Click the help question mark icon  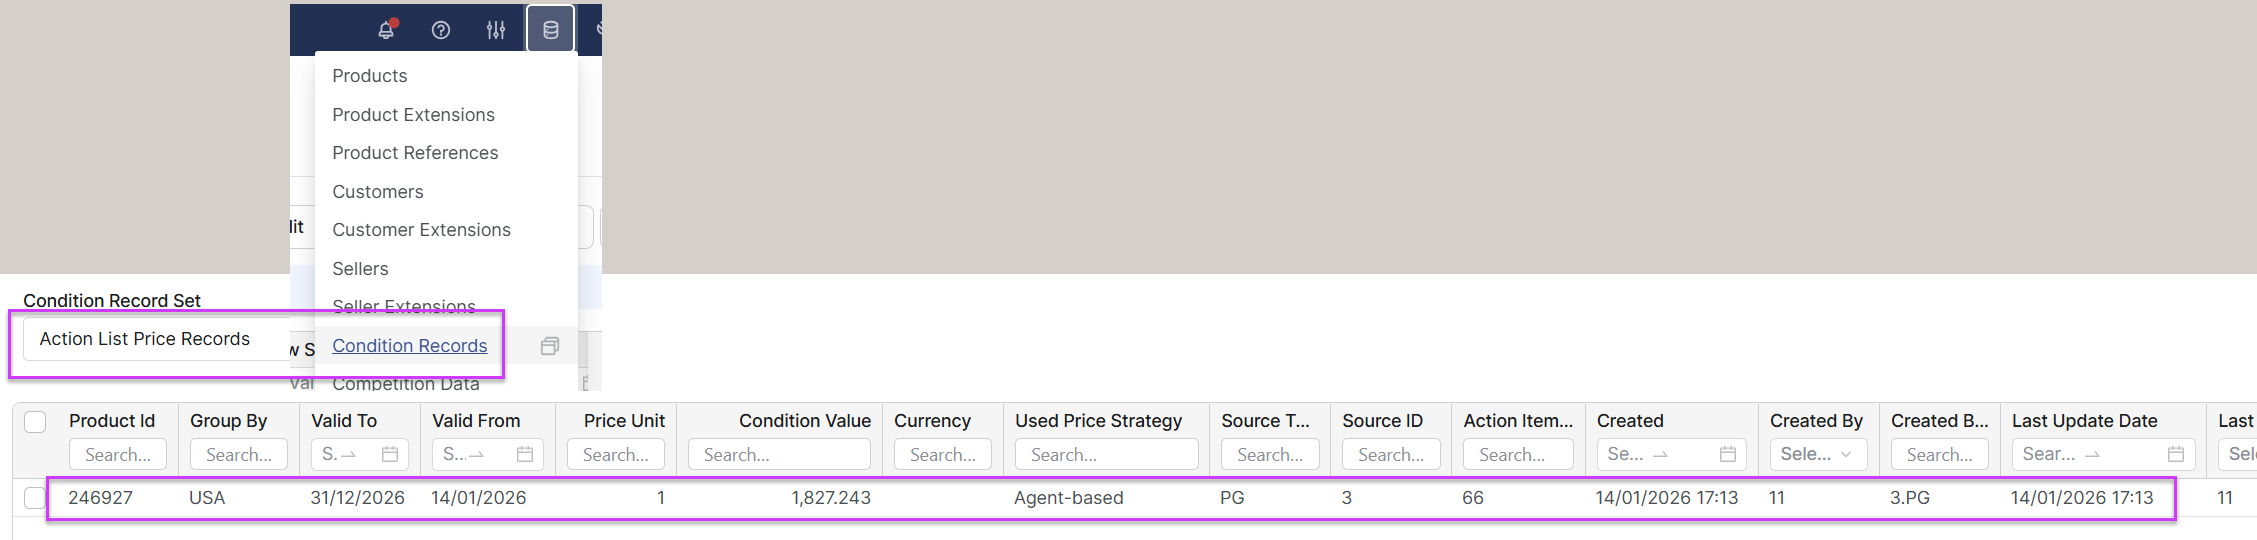click(440, 30)
